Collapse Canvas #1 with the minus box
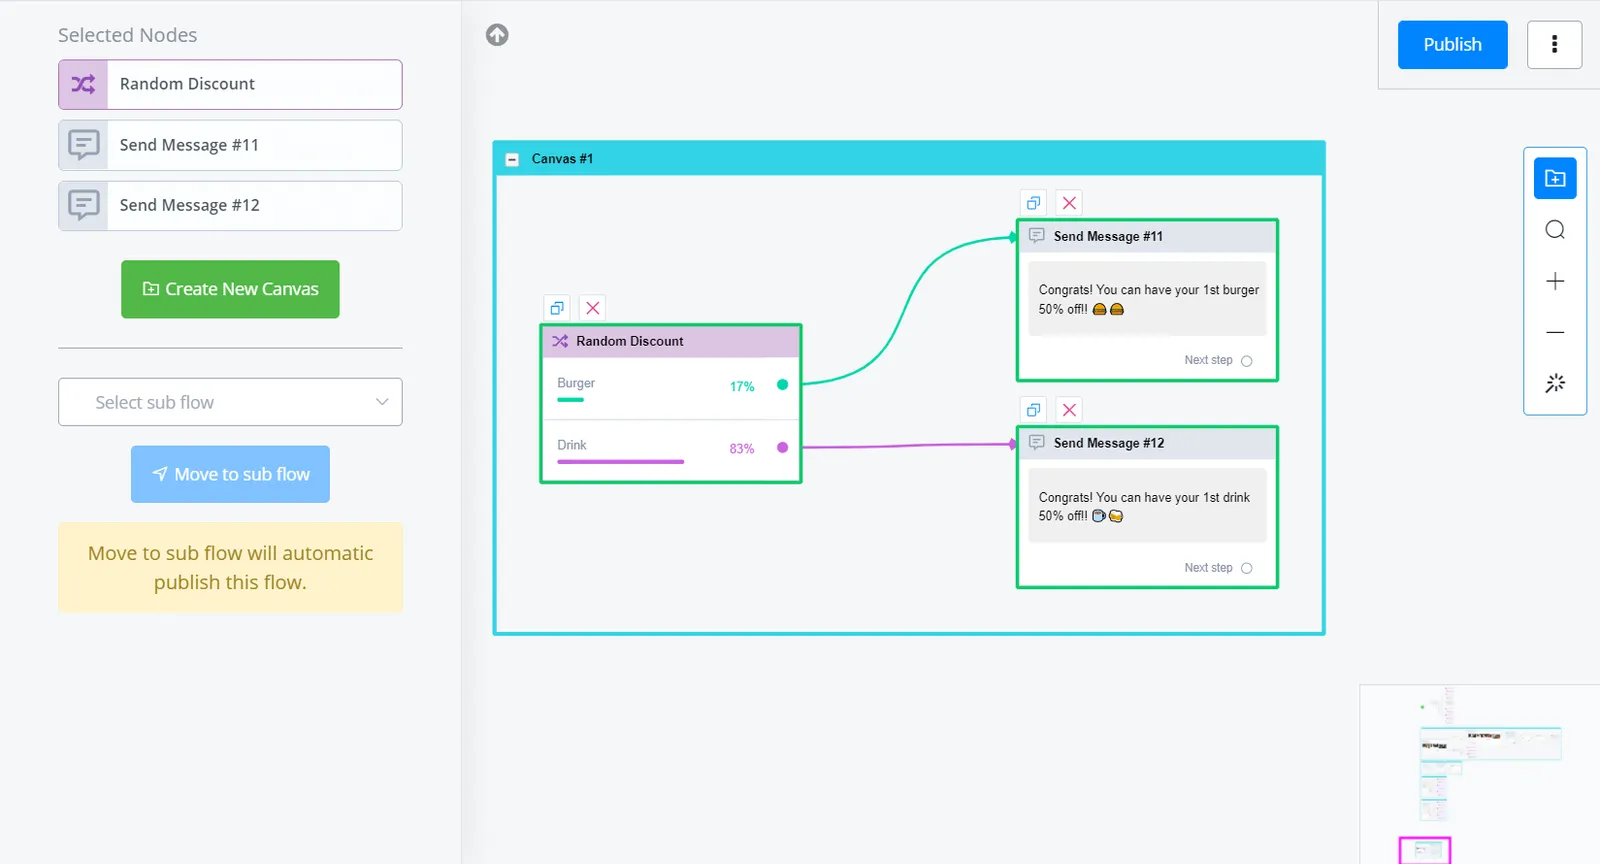The height and width of the screenshot is (864, 1600). [x=512, y=159]
